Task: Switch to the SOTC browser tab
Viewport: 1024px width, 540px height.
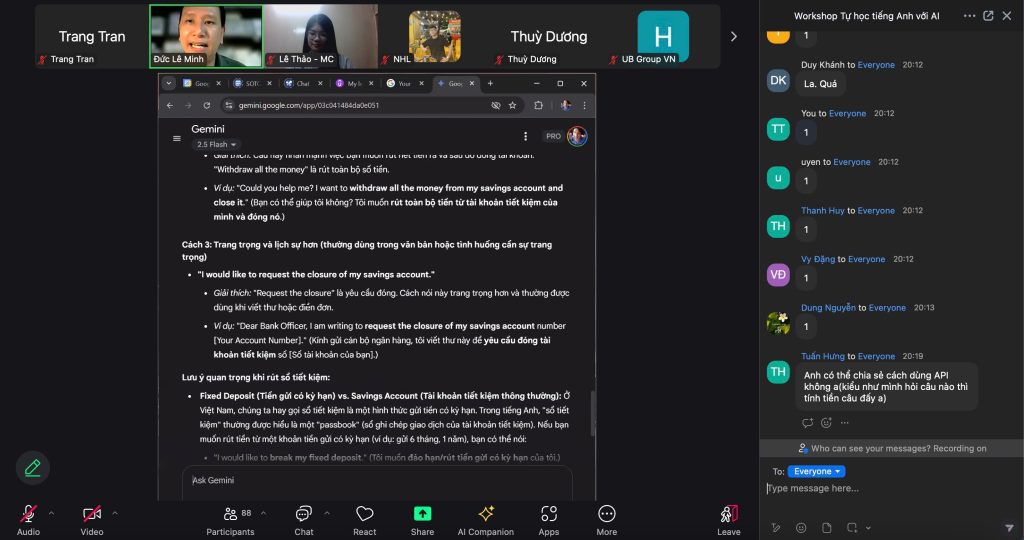Action: point(251,84)
